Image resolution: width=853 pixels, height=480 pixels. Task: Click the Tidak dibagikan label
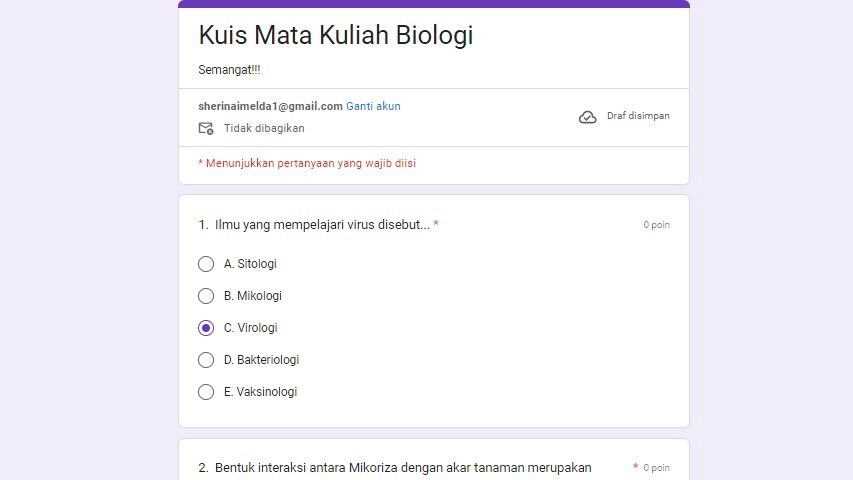click(264, 128)
